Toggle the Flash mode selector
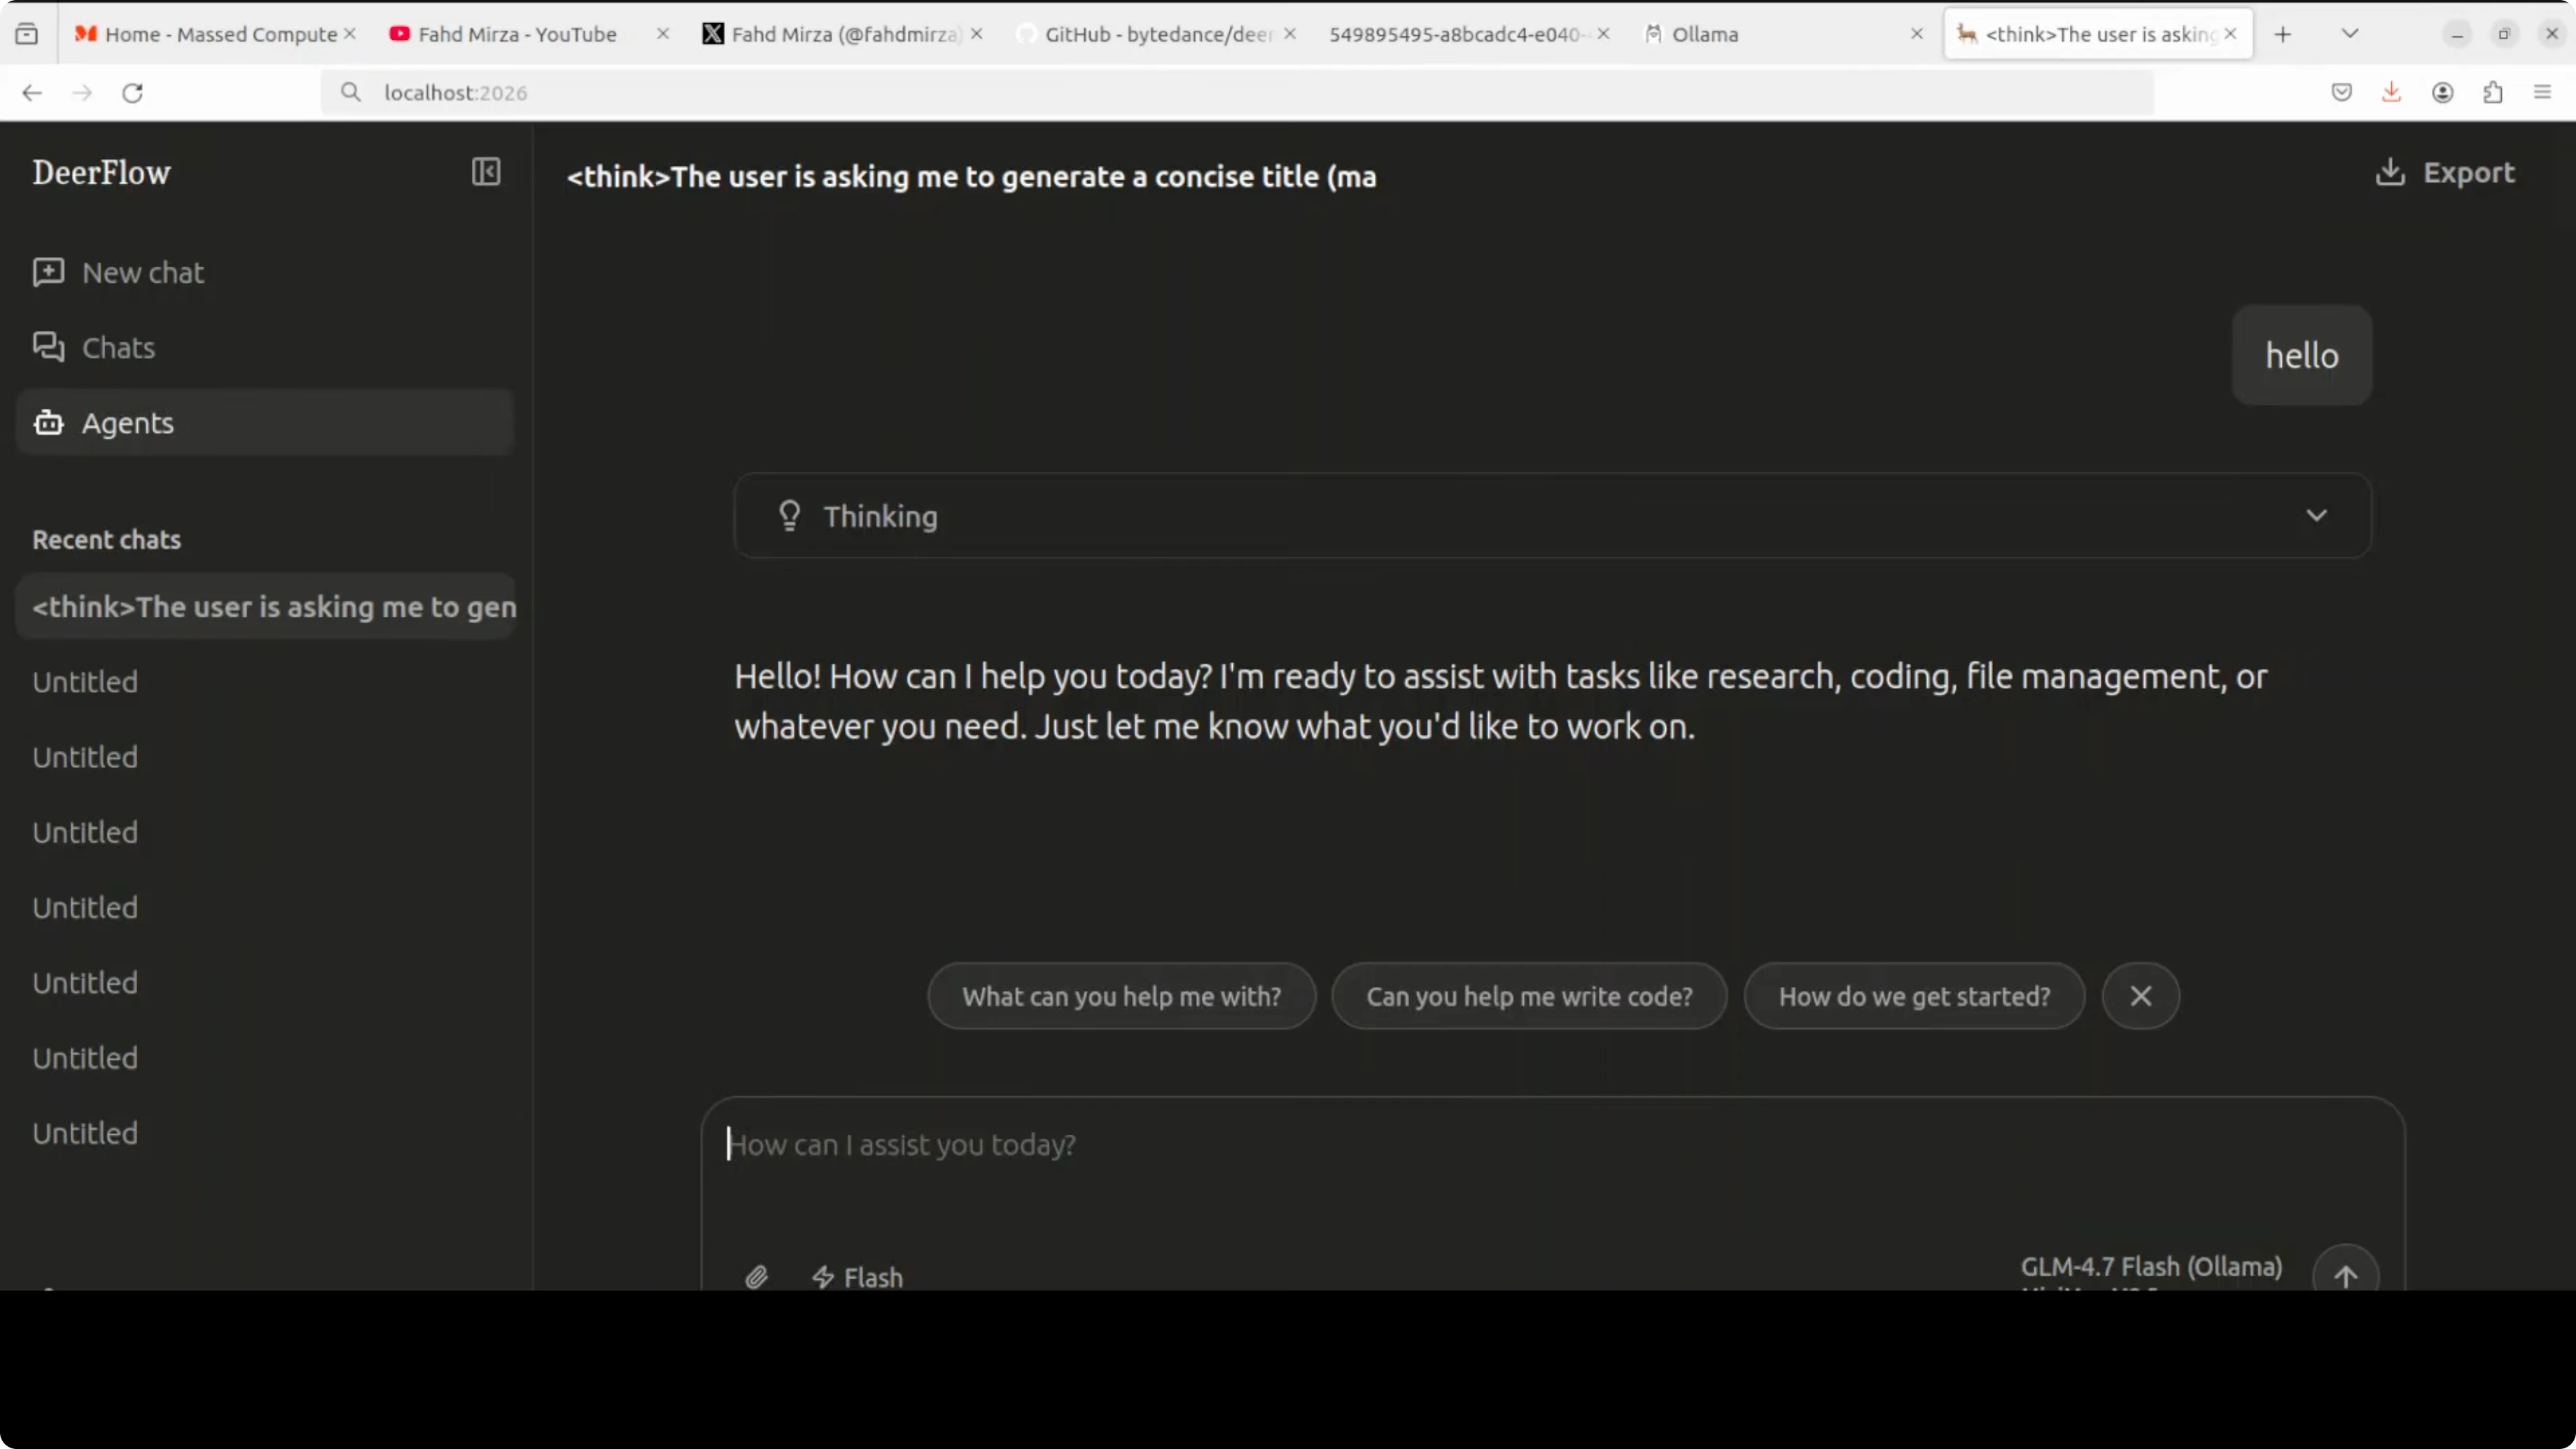 point(858,1276)
